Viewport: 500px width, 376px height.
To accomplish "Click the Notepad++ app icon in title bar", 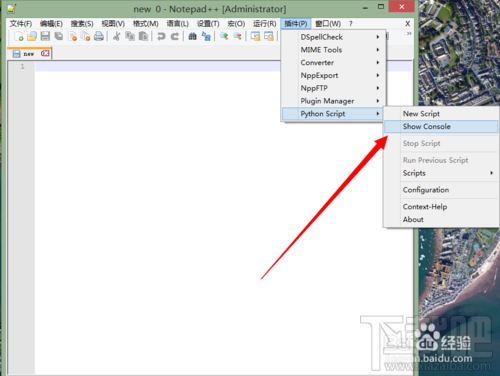I will (x=12, y=8).
